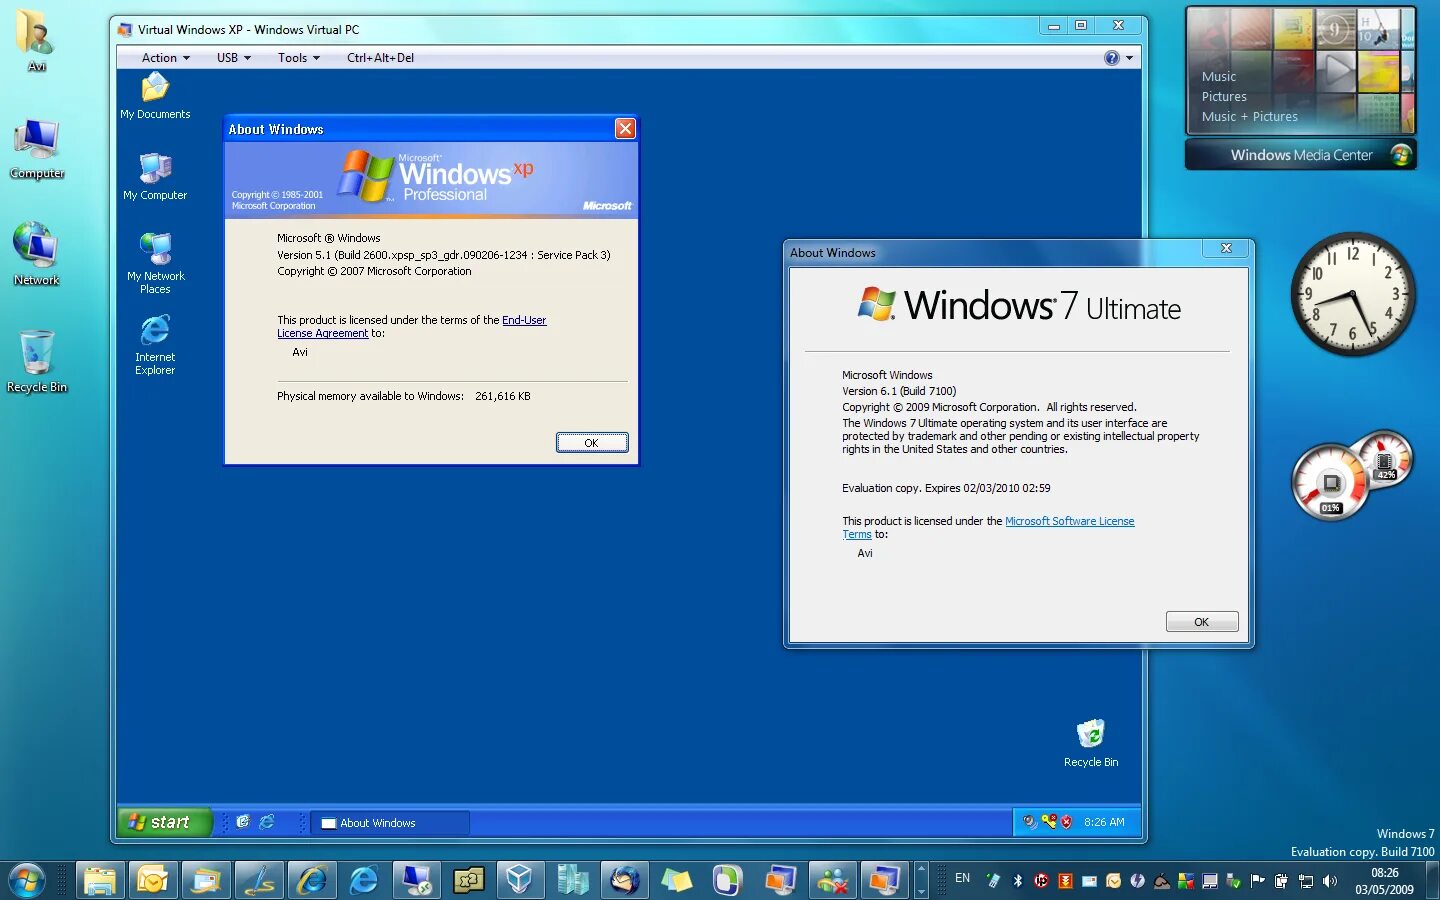Click XP tray red security shield icon

point(1066,822)
